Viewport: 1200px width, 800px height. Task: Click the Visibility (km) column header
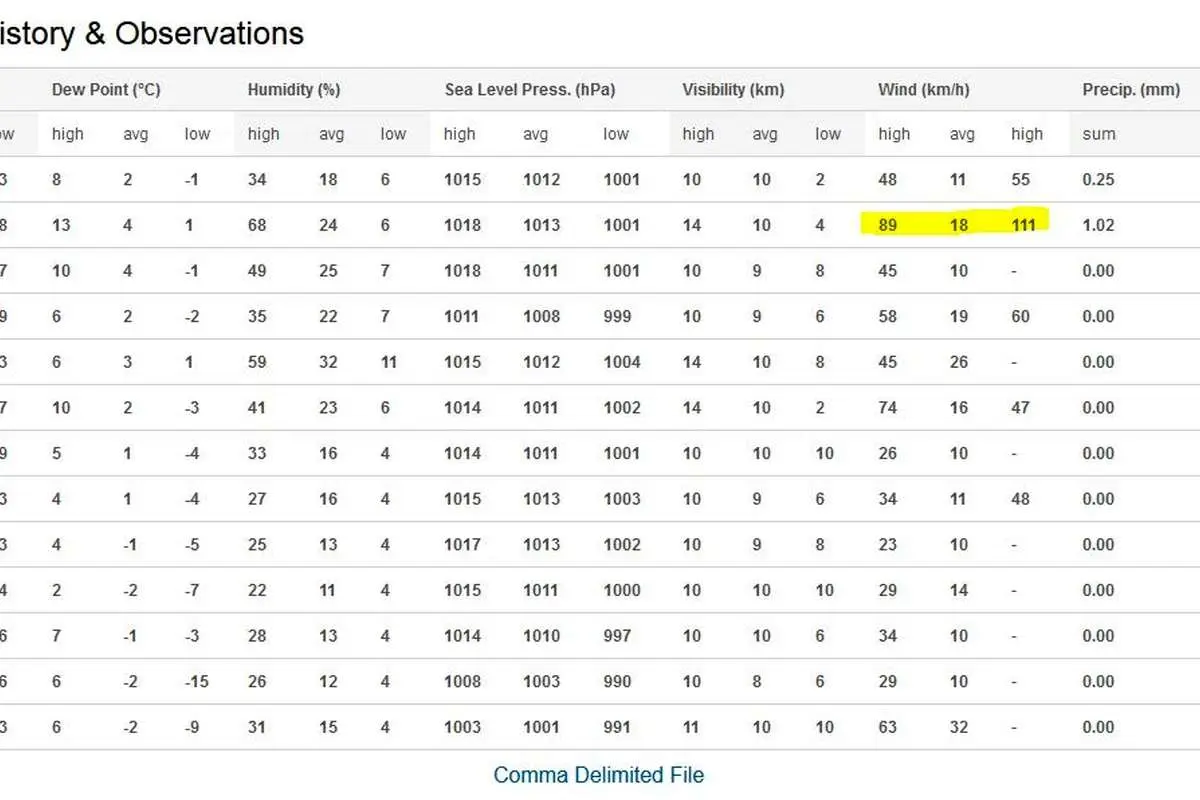click(733, 90)
